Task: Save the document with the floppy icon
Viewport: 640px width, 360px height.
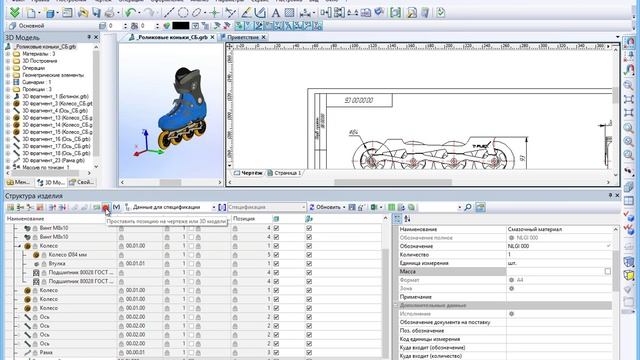Action: pos(96,13)
